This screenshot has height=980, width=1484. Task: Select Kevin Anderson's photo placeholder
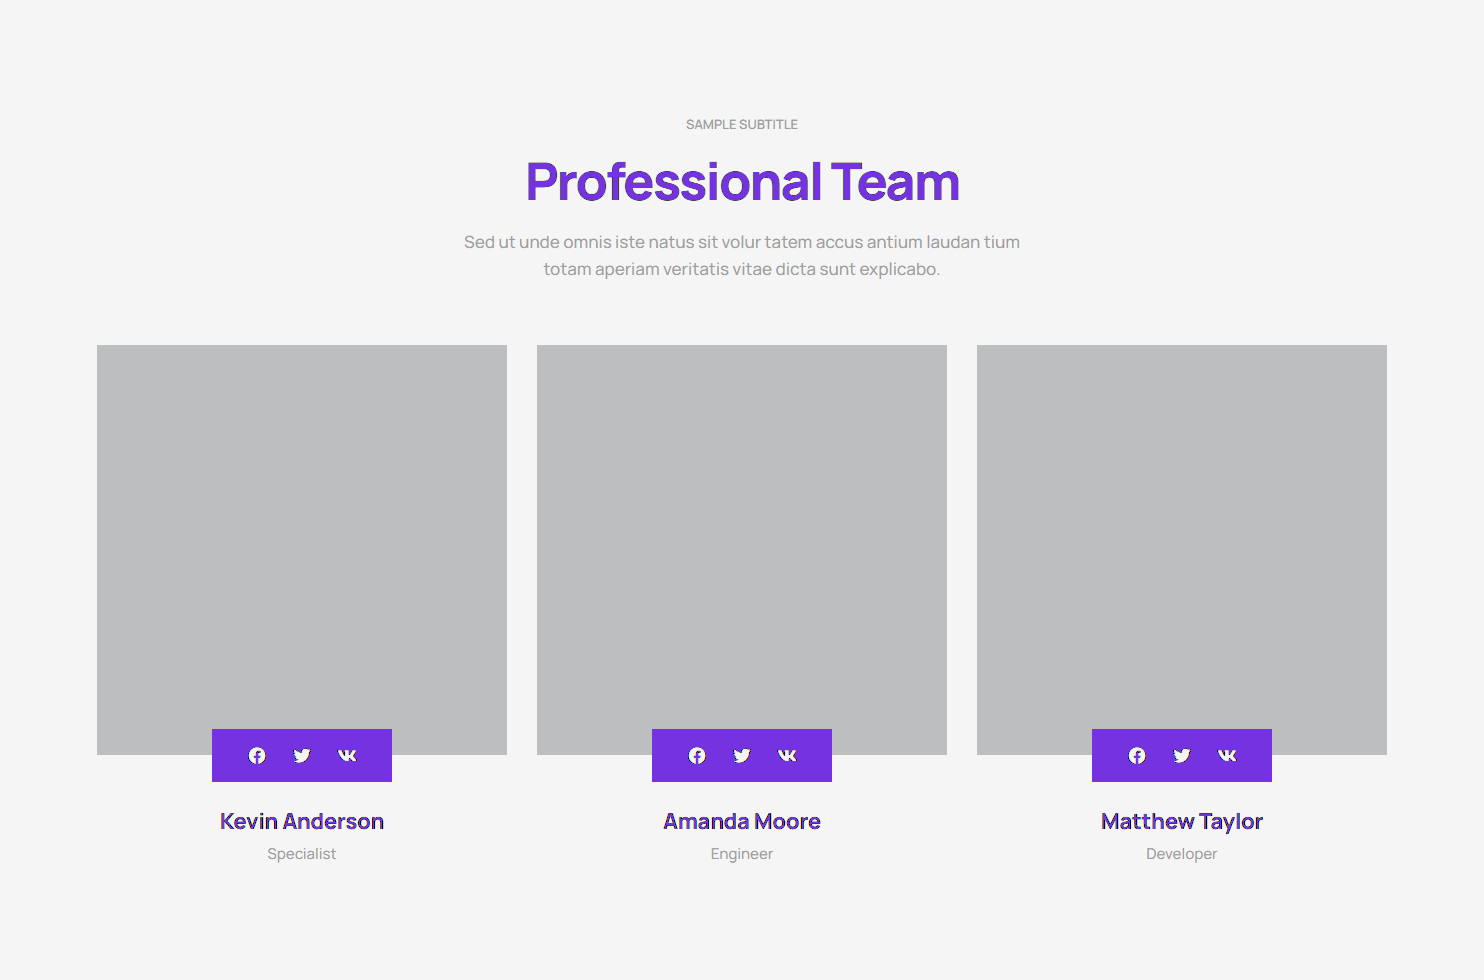(302, 530)
